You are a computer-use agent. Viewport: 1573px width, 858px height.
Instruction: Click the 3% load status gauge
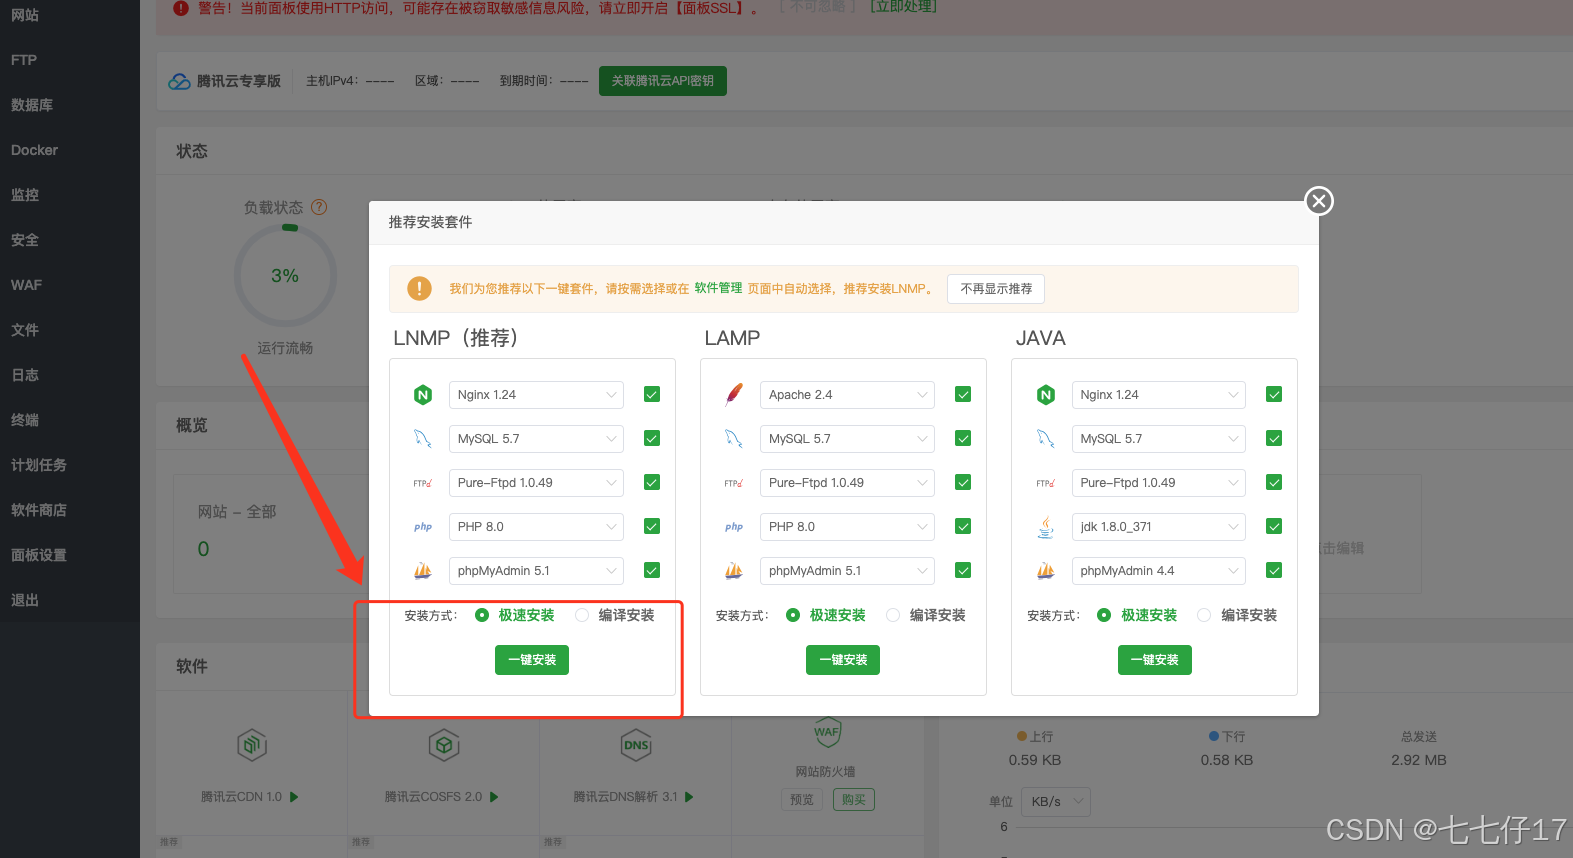click(x=285, y=276)
